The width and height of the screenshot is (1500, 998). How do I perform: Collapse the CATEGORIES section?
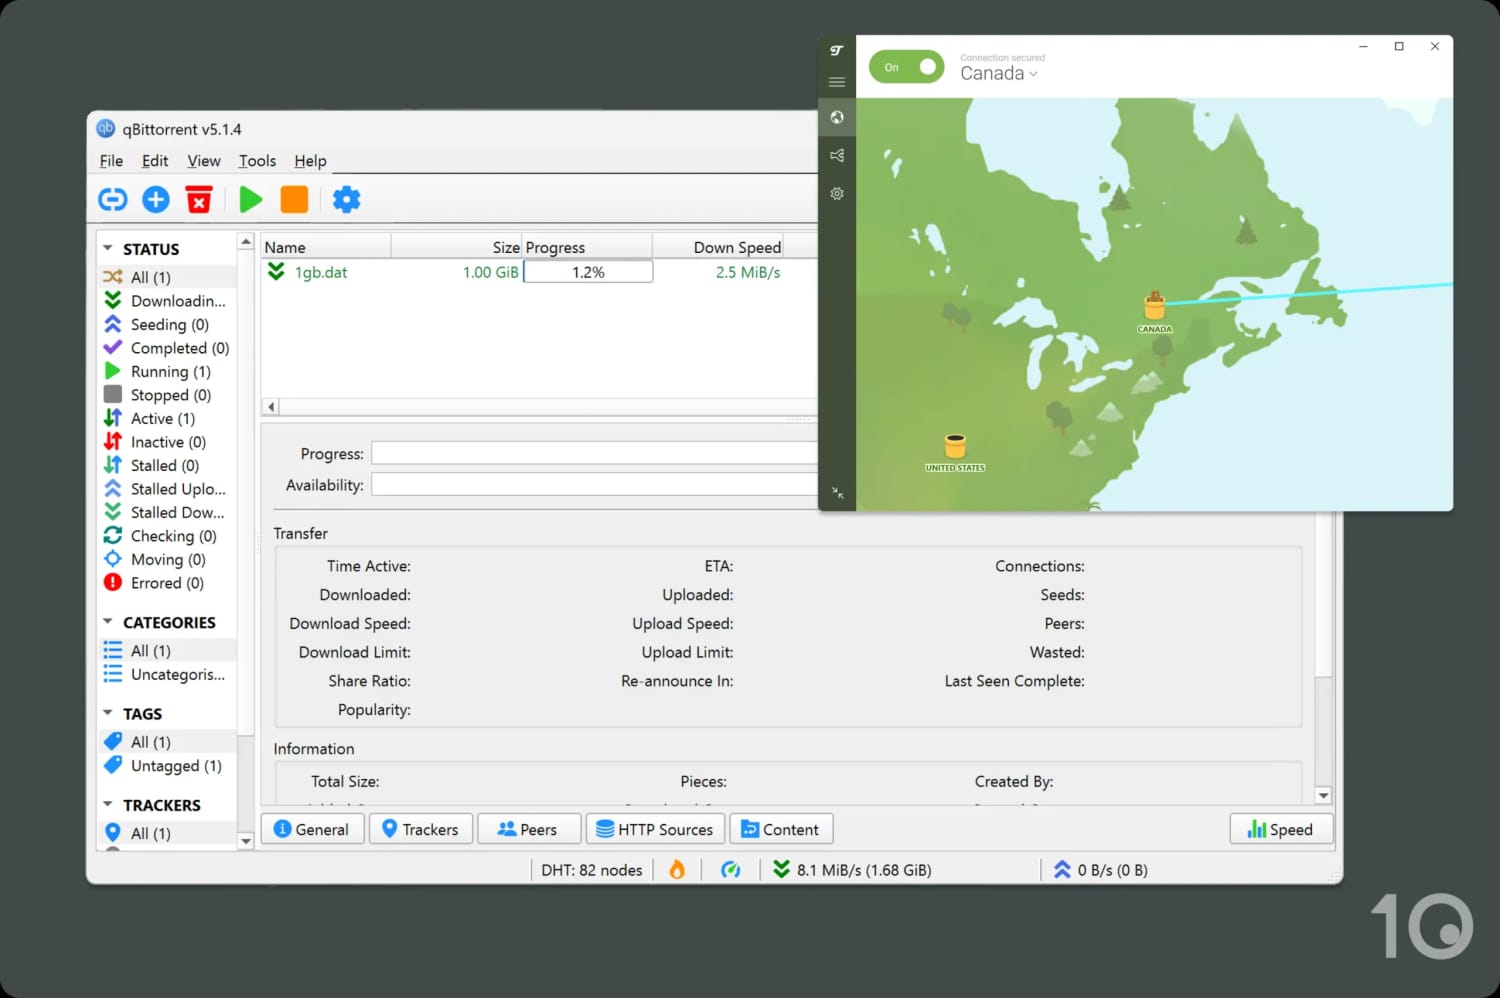[x=109, y=621]
